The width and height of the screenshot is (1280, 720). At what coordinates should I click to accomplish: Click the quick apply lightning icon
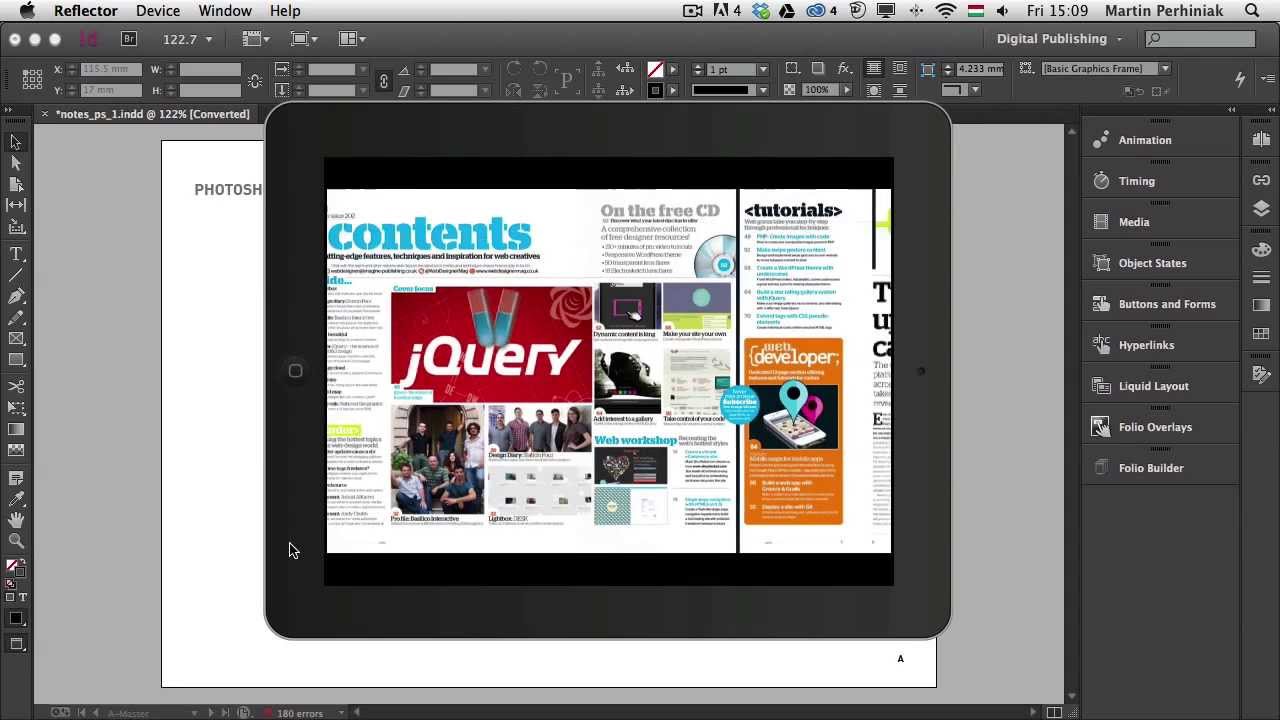[x=1240, y=79]
